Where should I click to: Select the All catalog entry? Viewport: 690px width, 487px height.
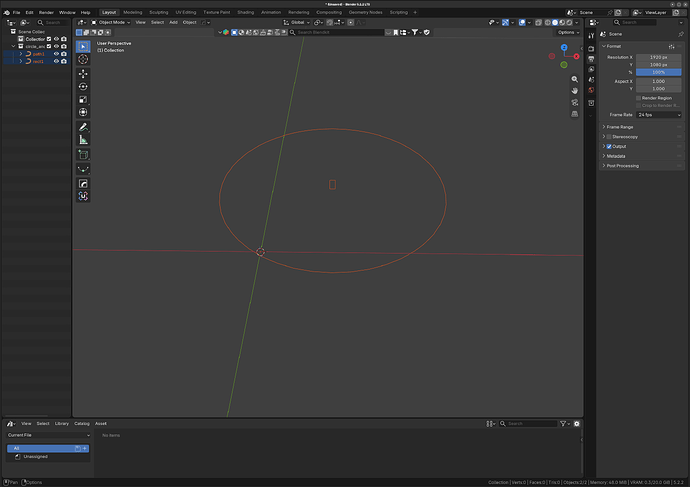click(48, 448)
